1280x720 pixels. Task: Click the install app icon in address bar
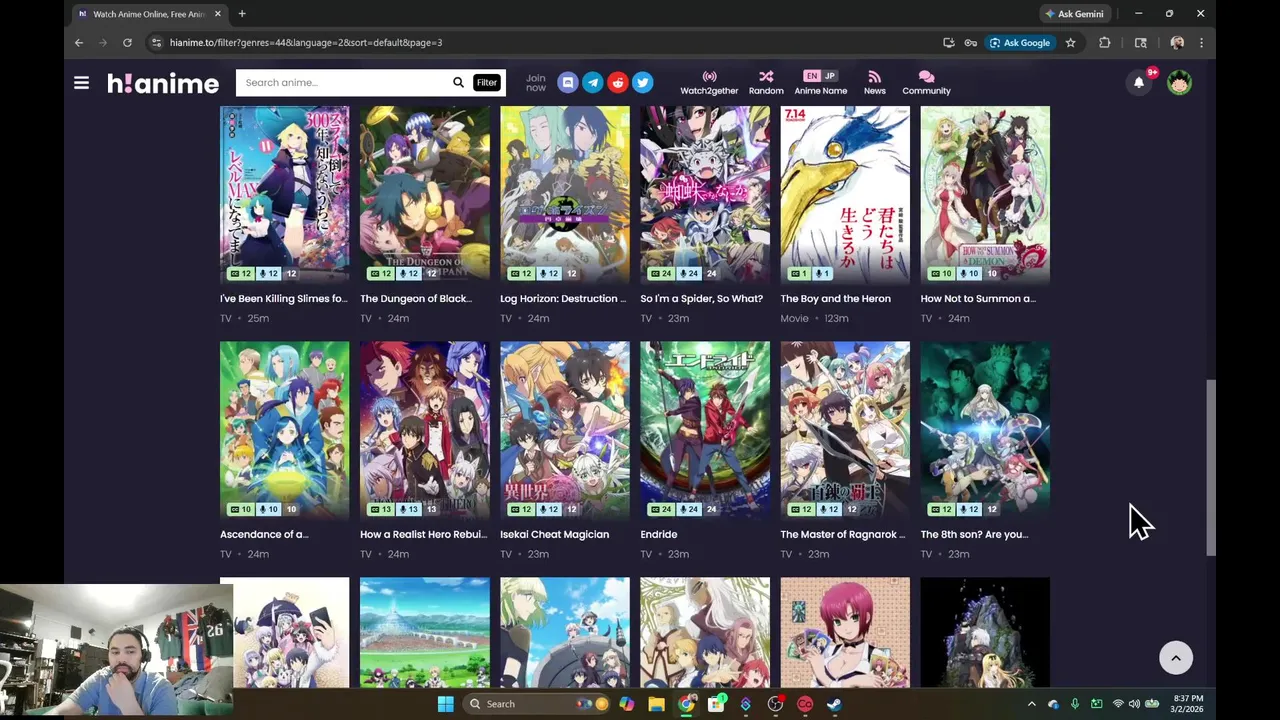948,43
